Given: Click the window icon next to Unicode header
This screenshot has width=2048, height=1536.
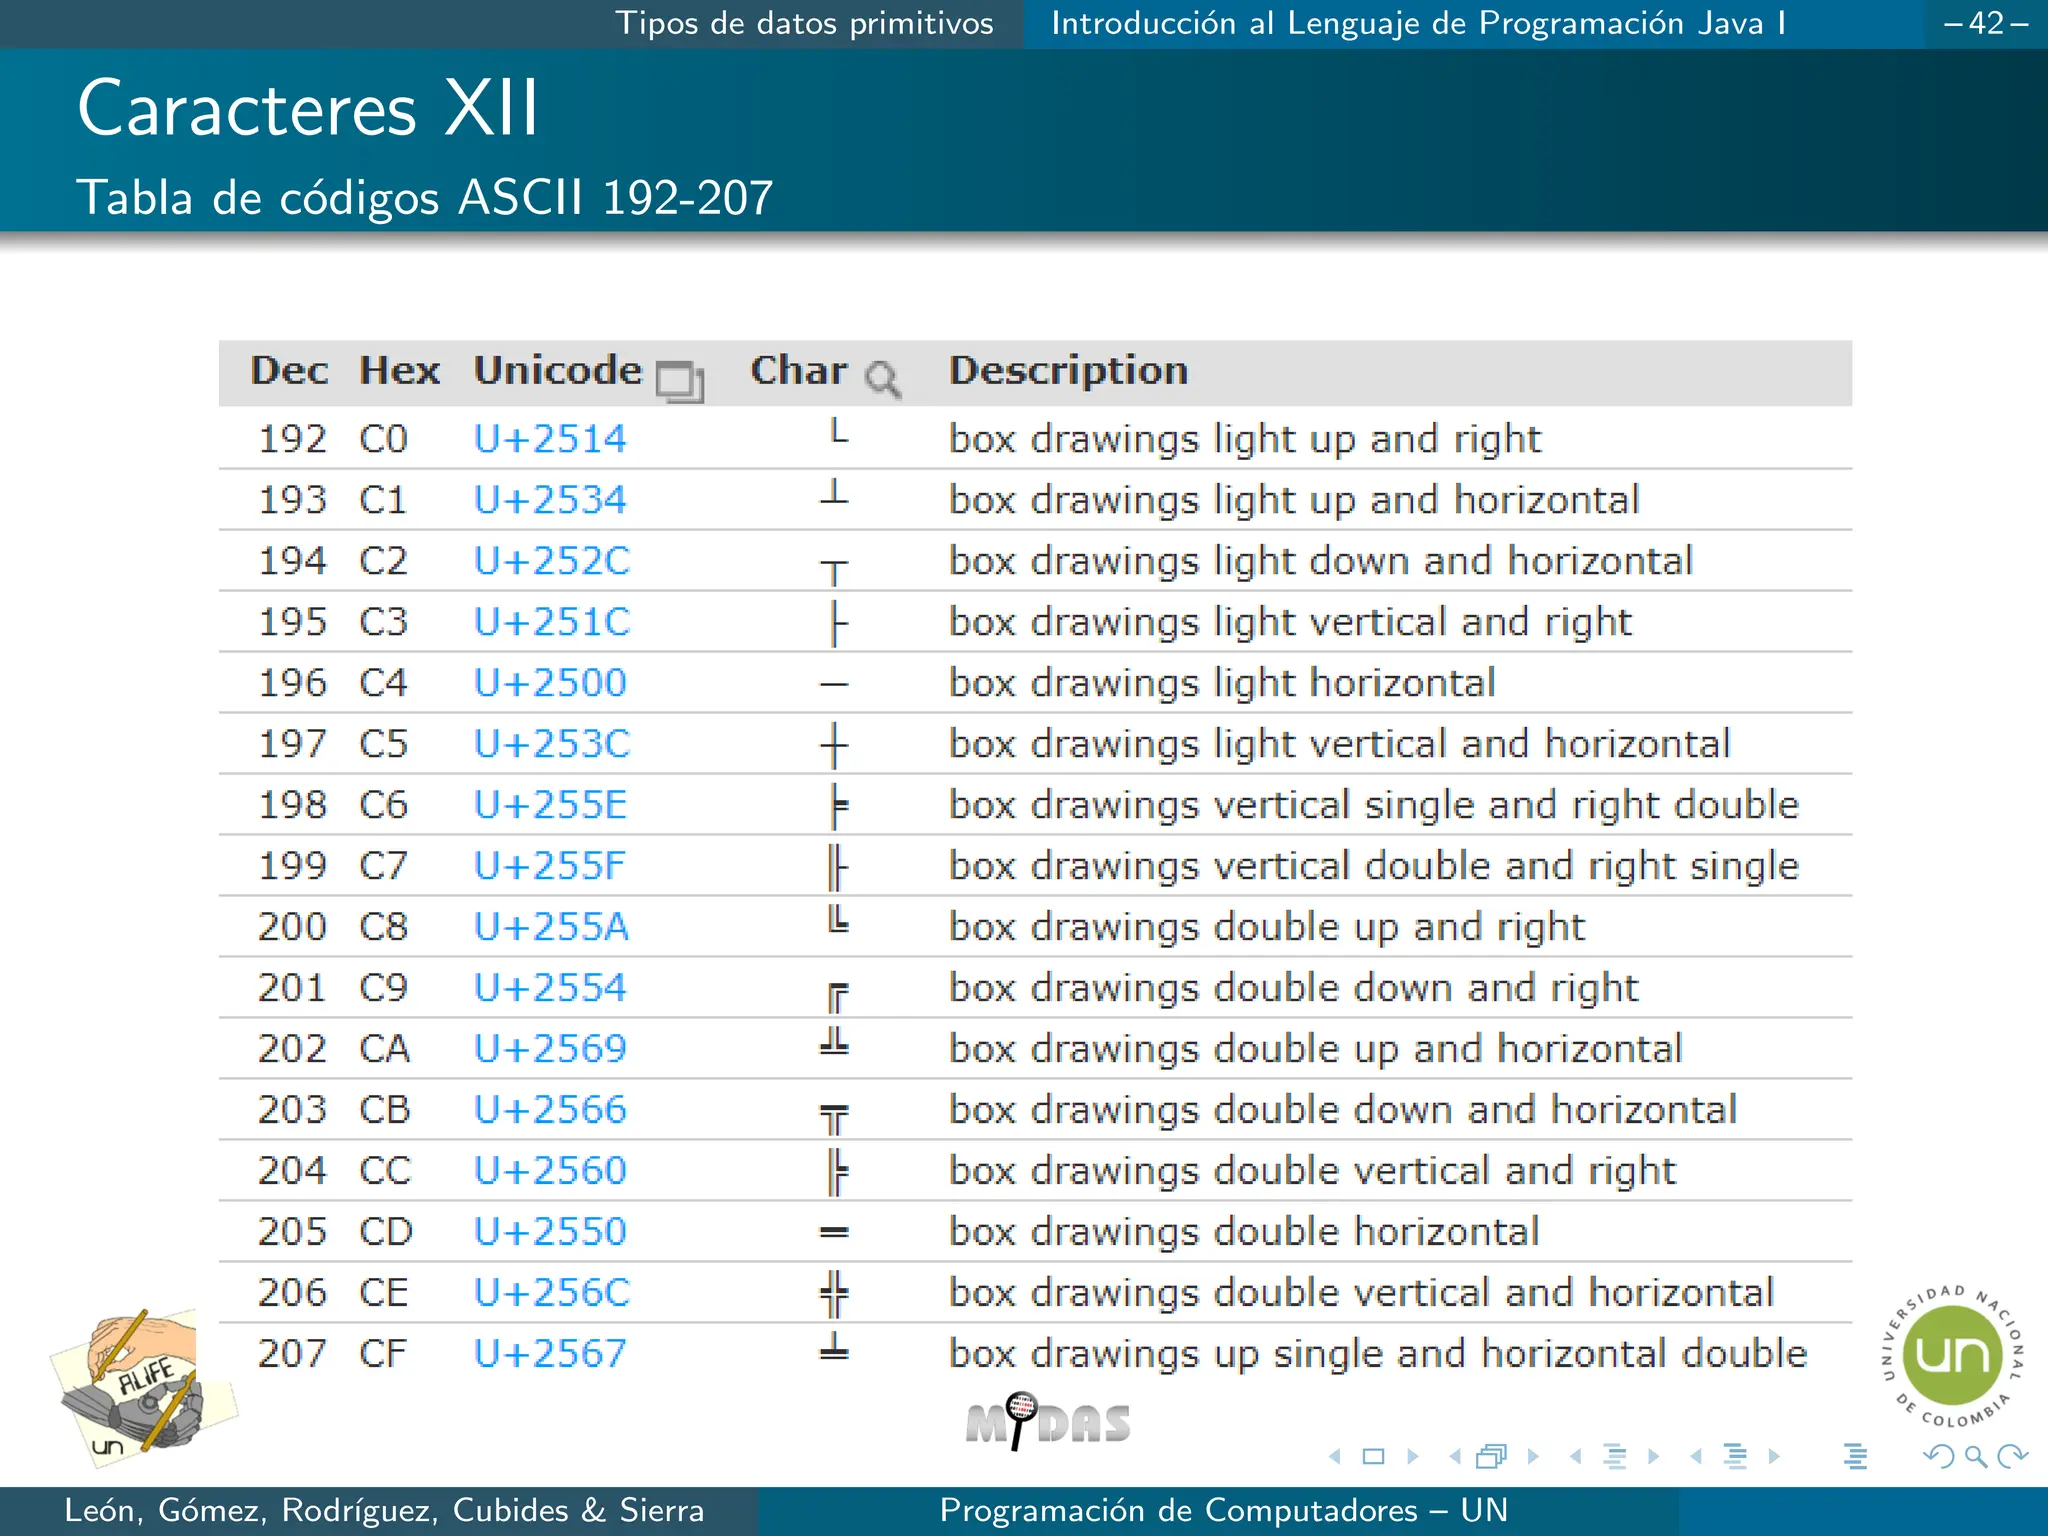Looking at the screenshot, I should point(680,381).
